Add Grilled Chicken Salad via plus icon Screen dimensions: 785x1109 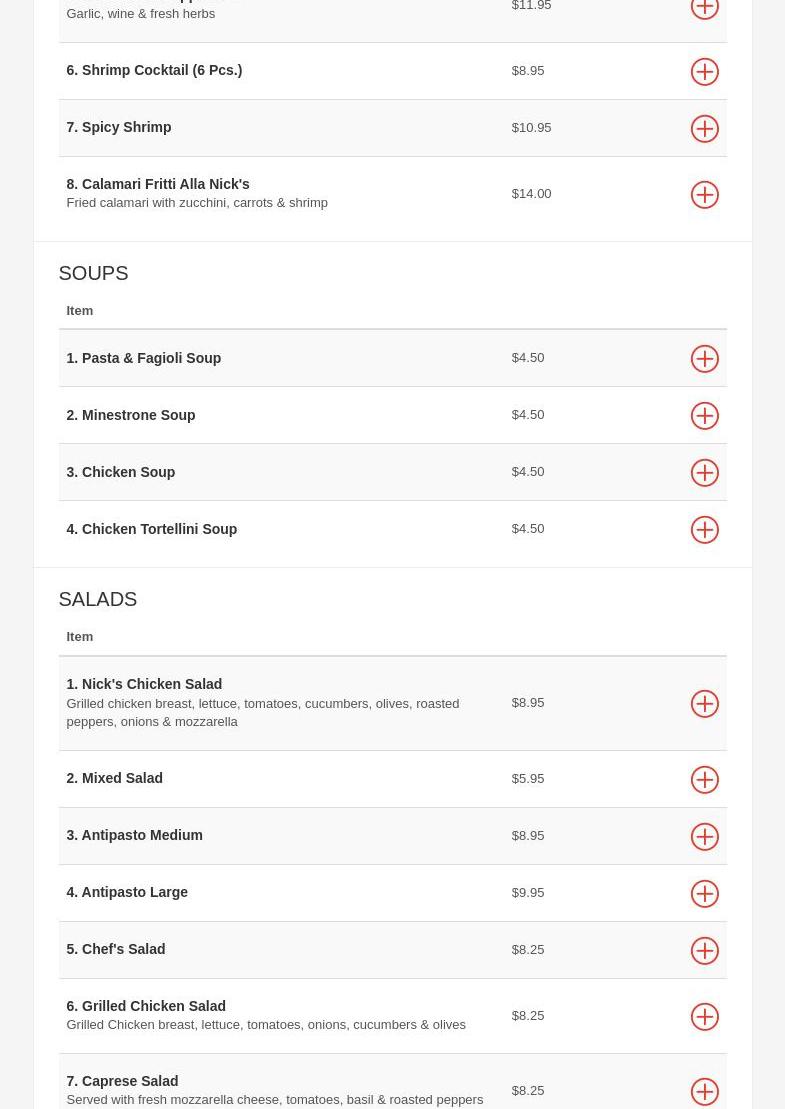tap(704, 1017)
